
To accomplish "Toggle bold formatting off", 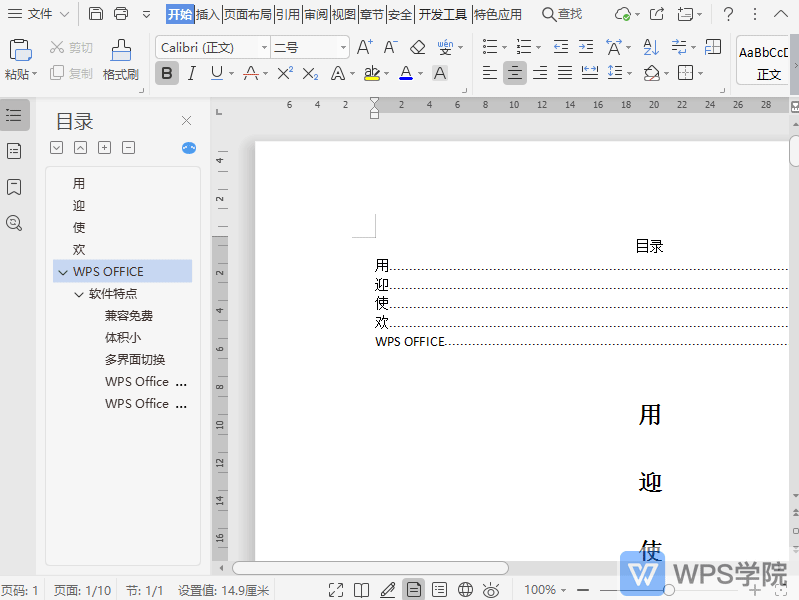I will pos(167,73).
